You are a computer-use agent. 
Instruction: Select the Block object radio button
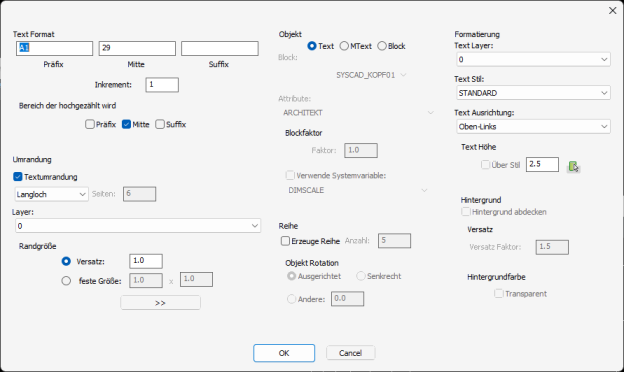382,46
